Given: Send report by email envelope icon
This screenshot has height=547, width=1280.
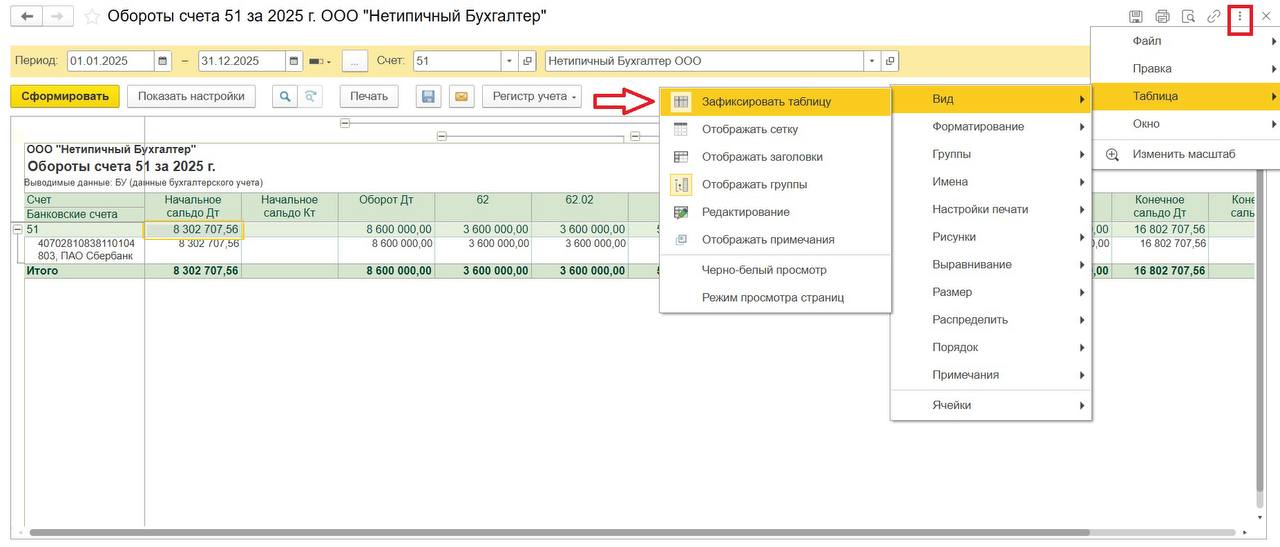Looking at the screenshot, I should pos(460,96).
